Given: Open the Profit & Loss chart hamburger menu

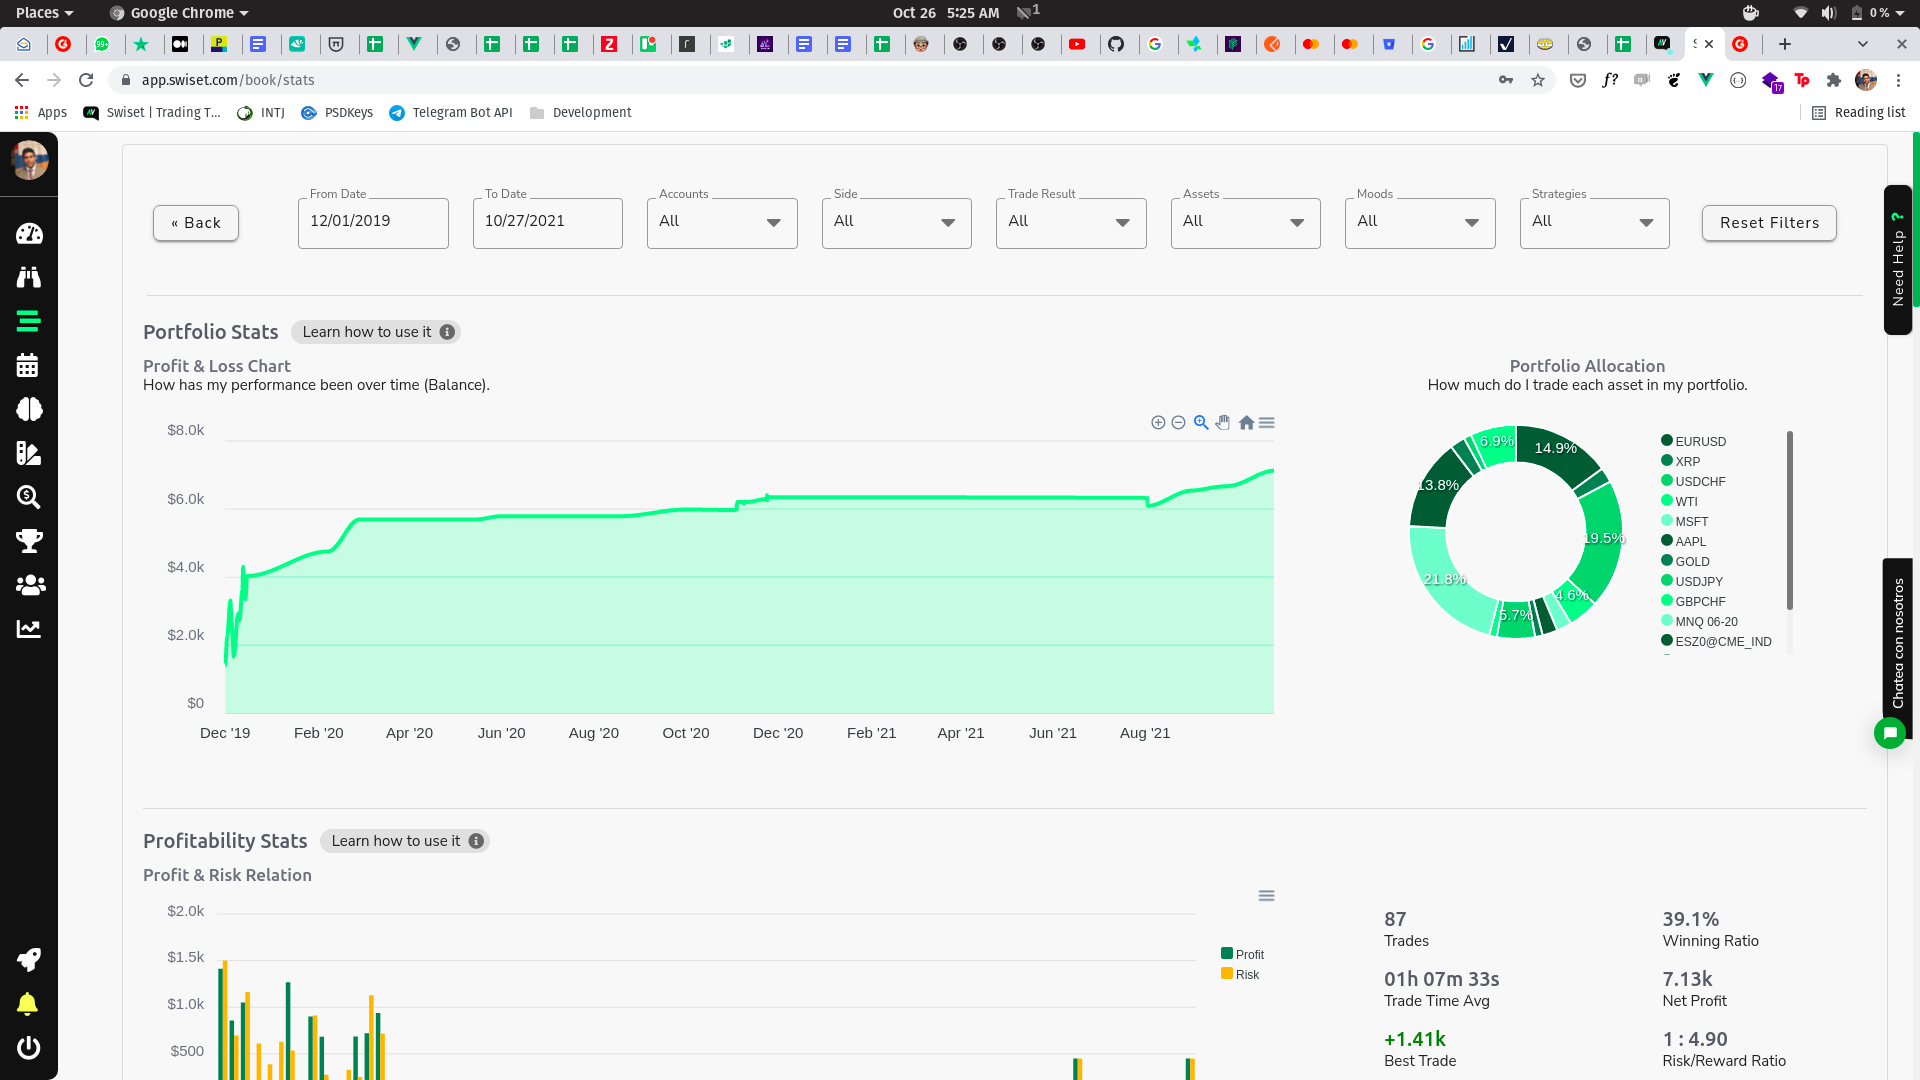Looking at the screenshot, I should [1267, 423].
